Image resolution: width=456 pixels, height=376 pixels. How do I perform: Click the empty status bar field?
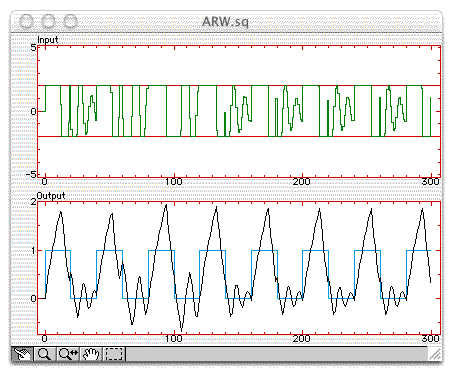tap(277, 354)
